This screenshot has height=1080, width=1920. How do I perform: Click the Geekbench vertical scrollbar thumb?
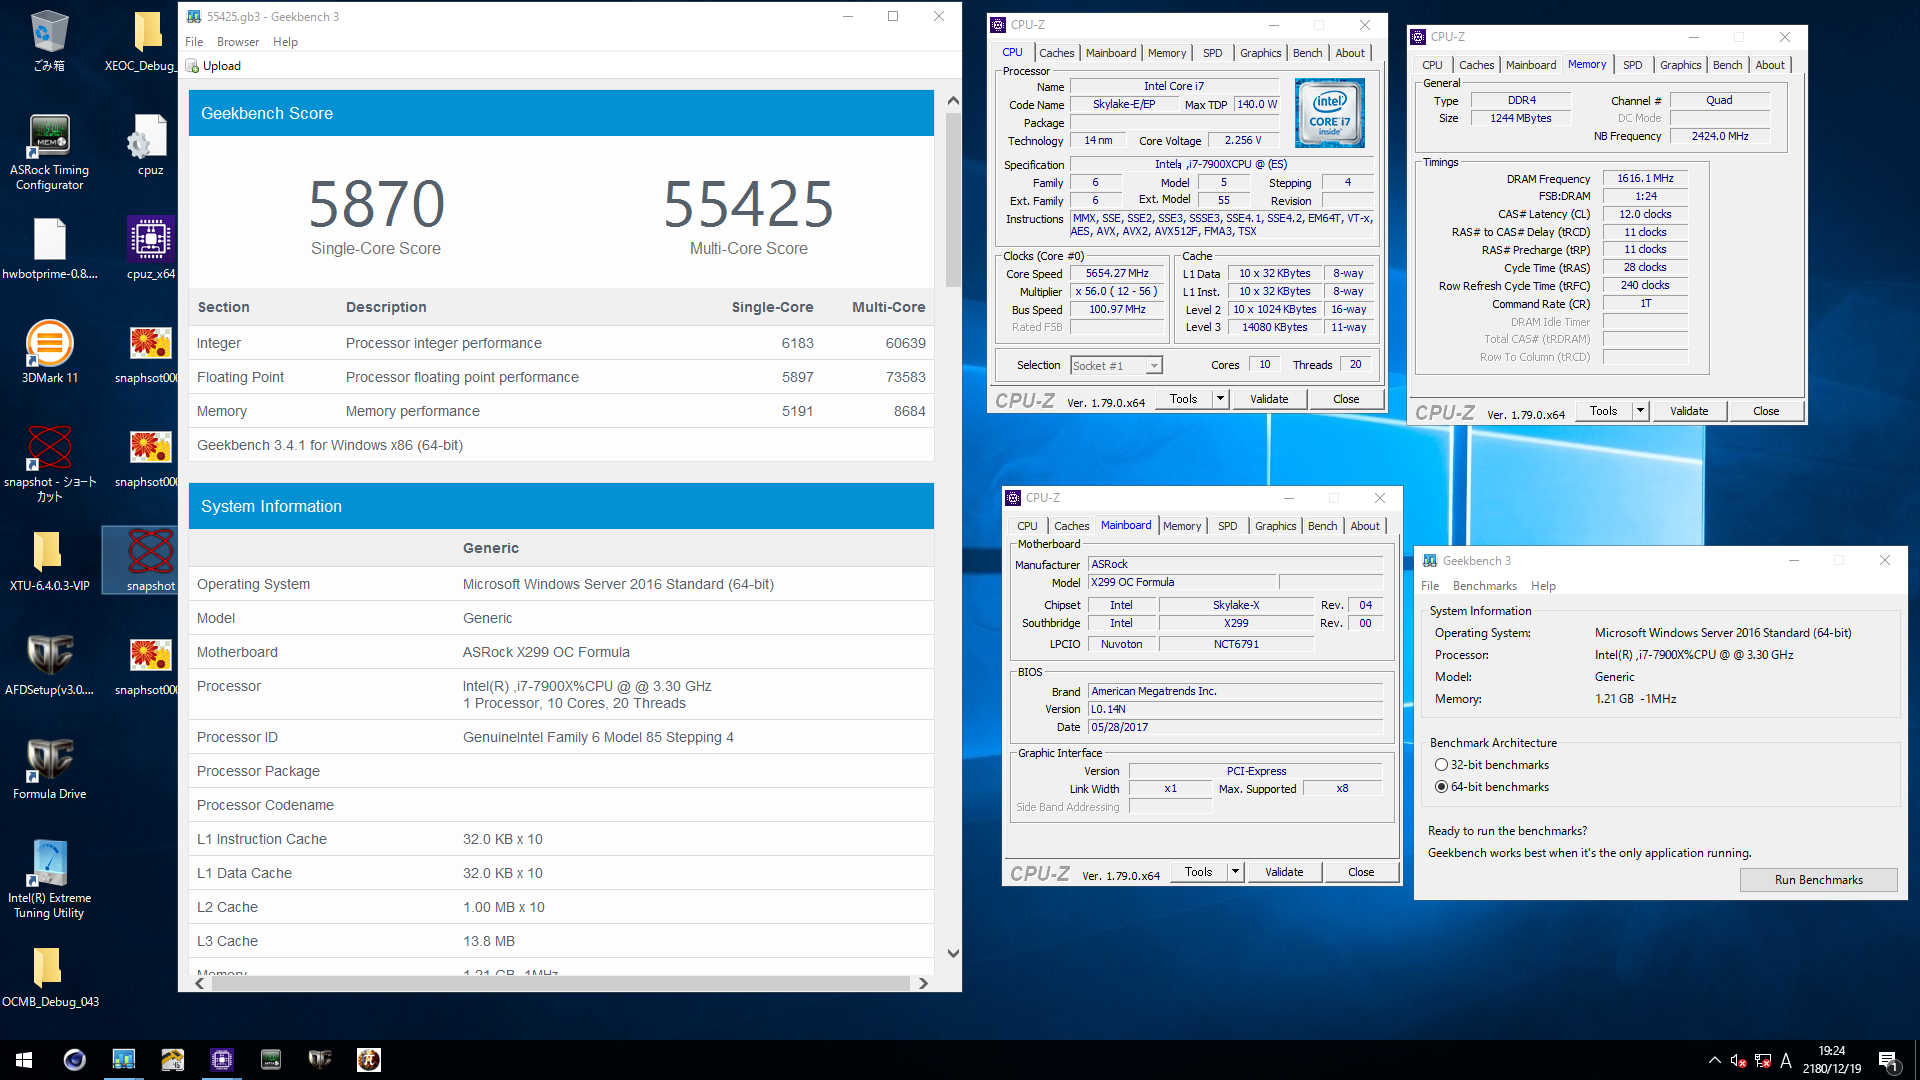point(953,200)
